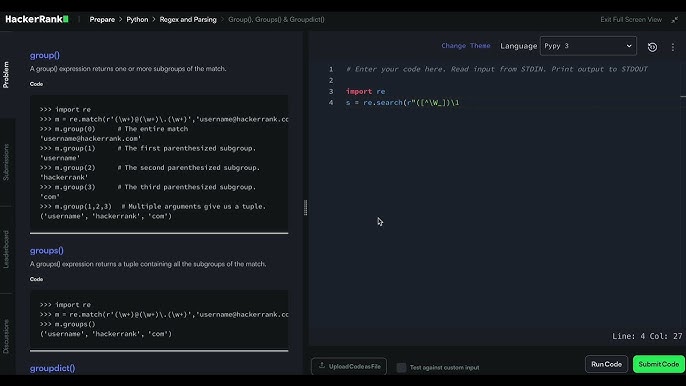Toggle Test against custom input checkbox
Viewport: 686px width, 386px height.
pyautogui.click(x=401, y=368)
